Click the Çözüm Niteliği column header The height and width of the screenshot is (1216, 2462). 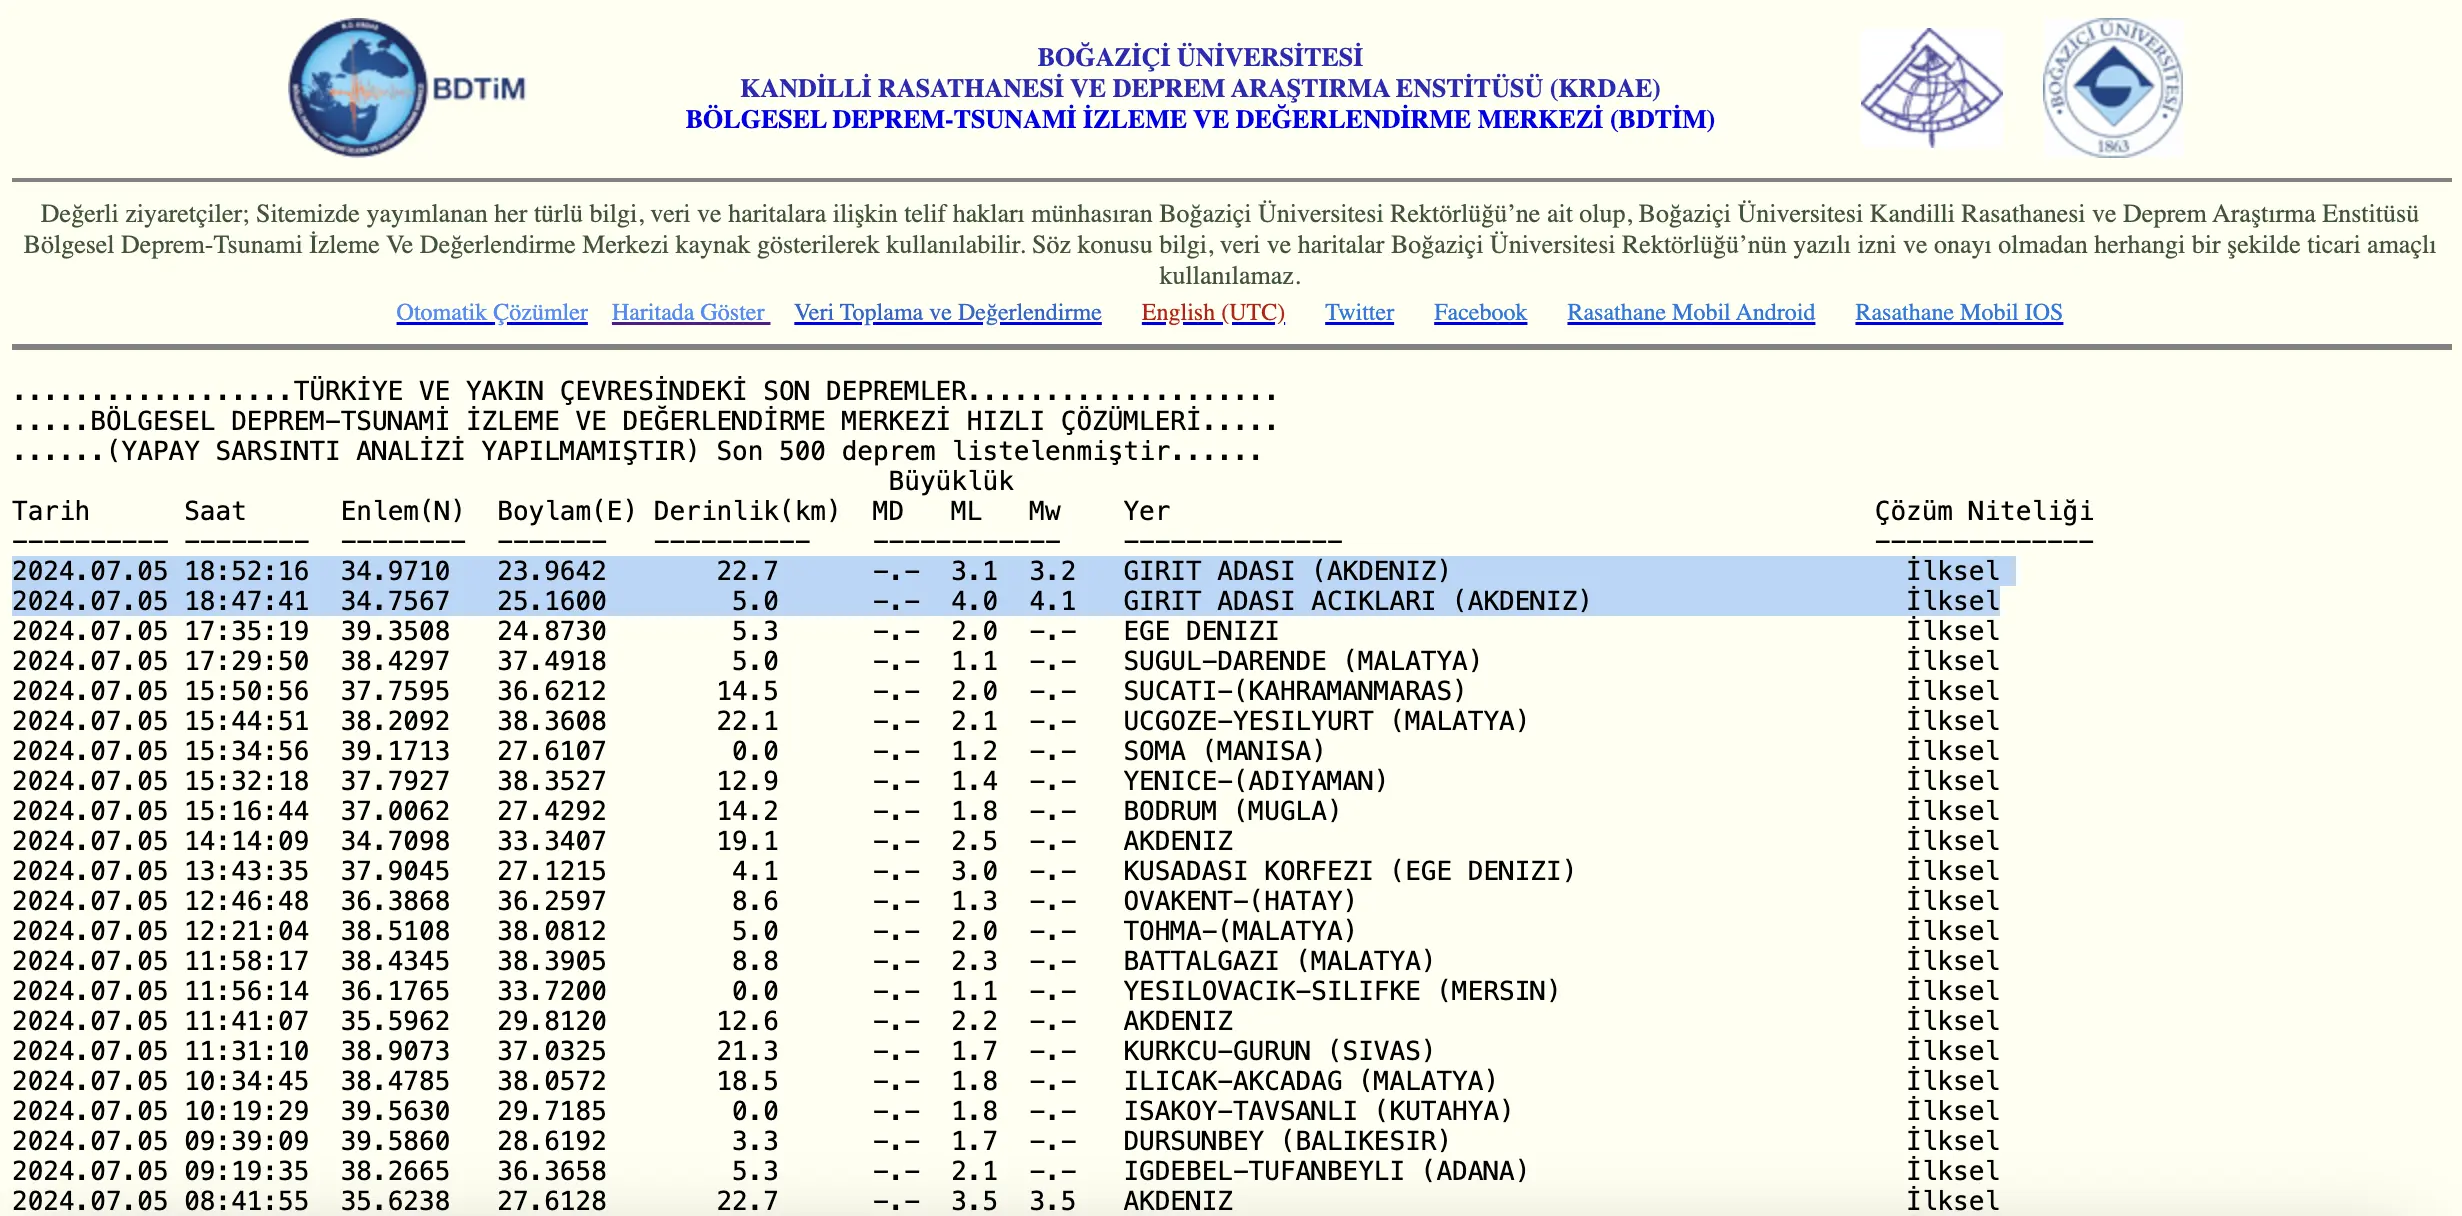pyautogui.click(x=1984, y=511)
